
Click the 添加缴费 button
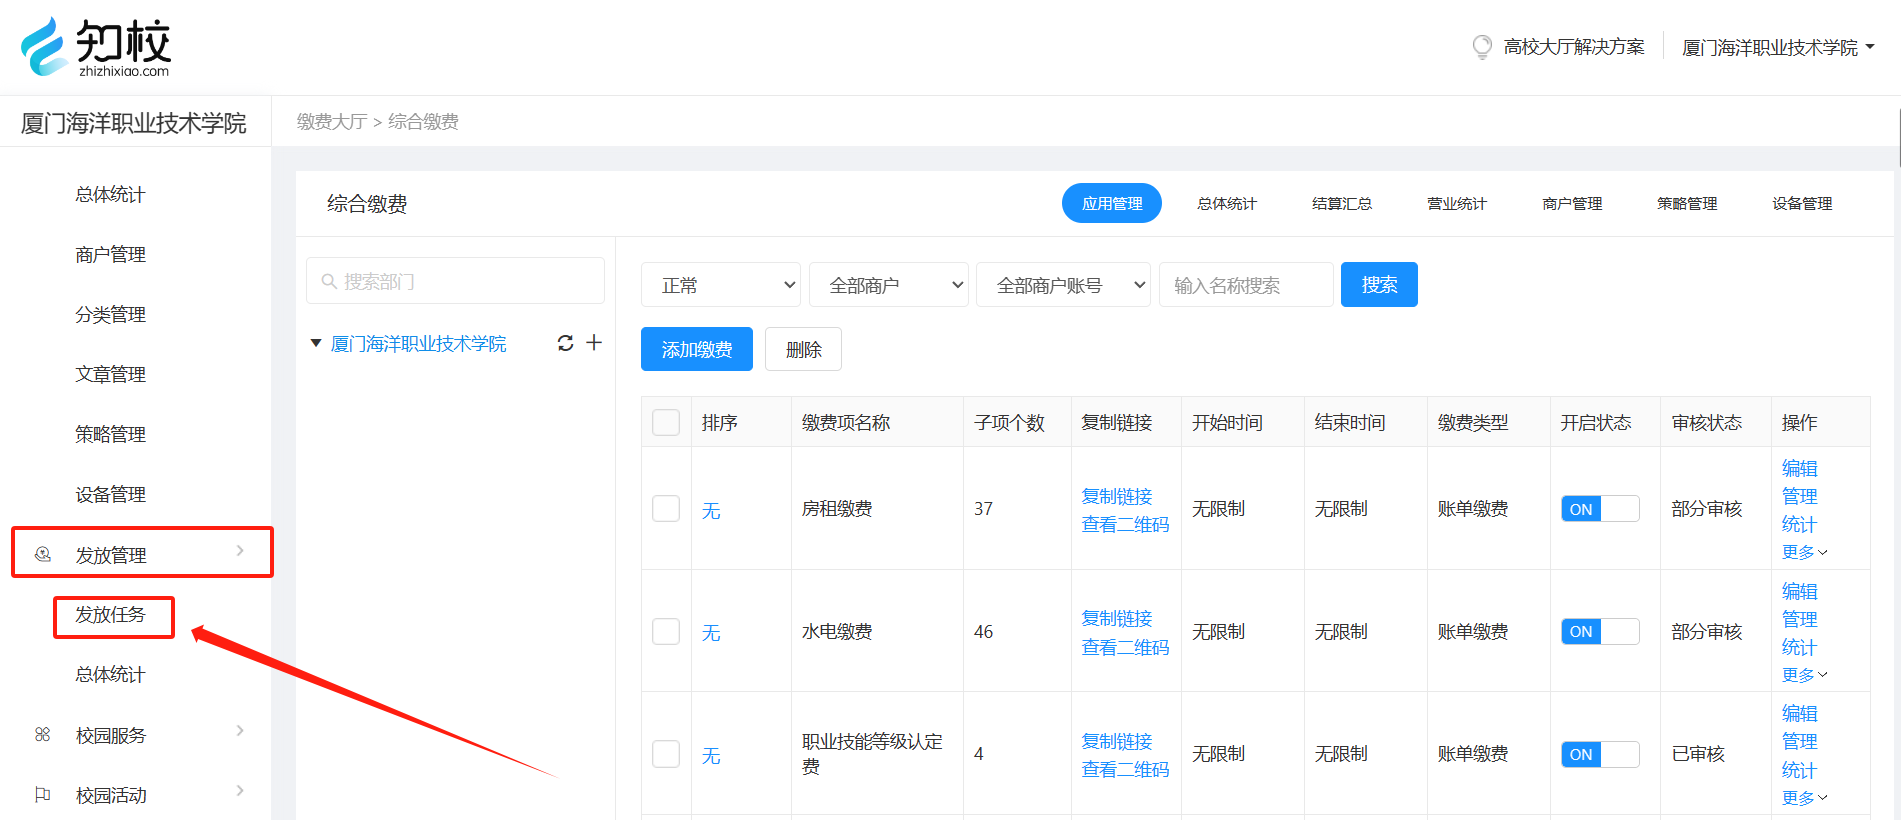(696, 349)
